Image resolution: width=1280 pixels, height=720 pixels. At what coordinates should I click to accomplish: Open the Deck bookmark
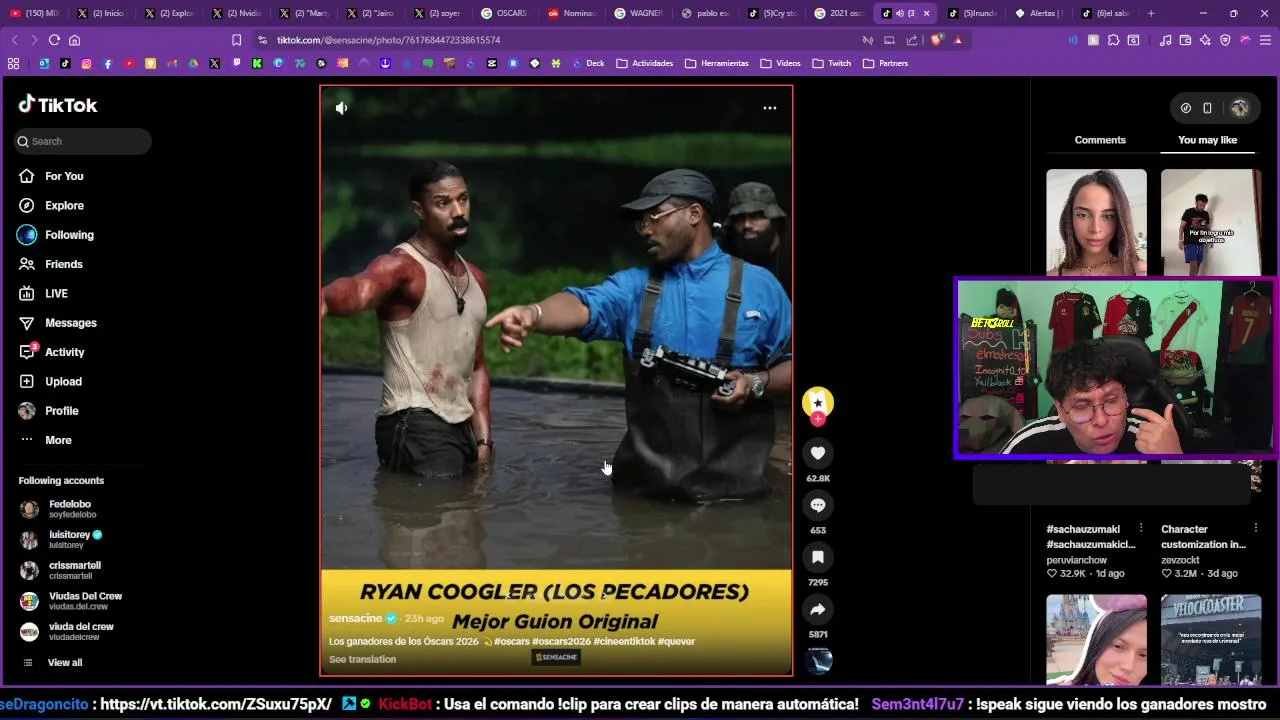click(589, 63)
